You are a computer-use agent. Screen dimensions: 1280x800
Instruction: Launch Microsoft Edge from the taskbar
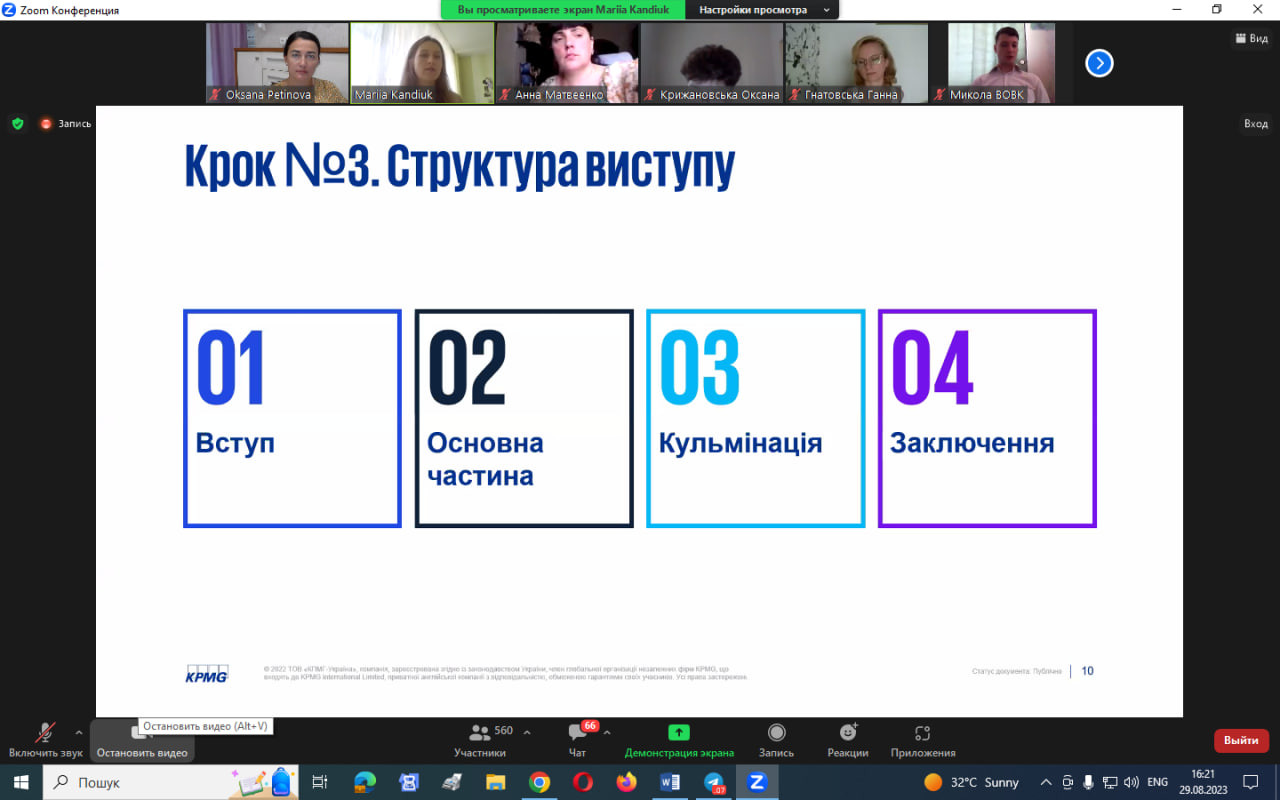(364, 782)
